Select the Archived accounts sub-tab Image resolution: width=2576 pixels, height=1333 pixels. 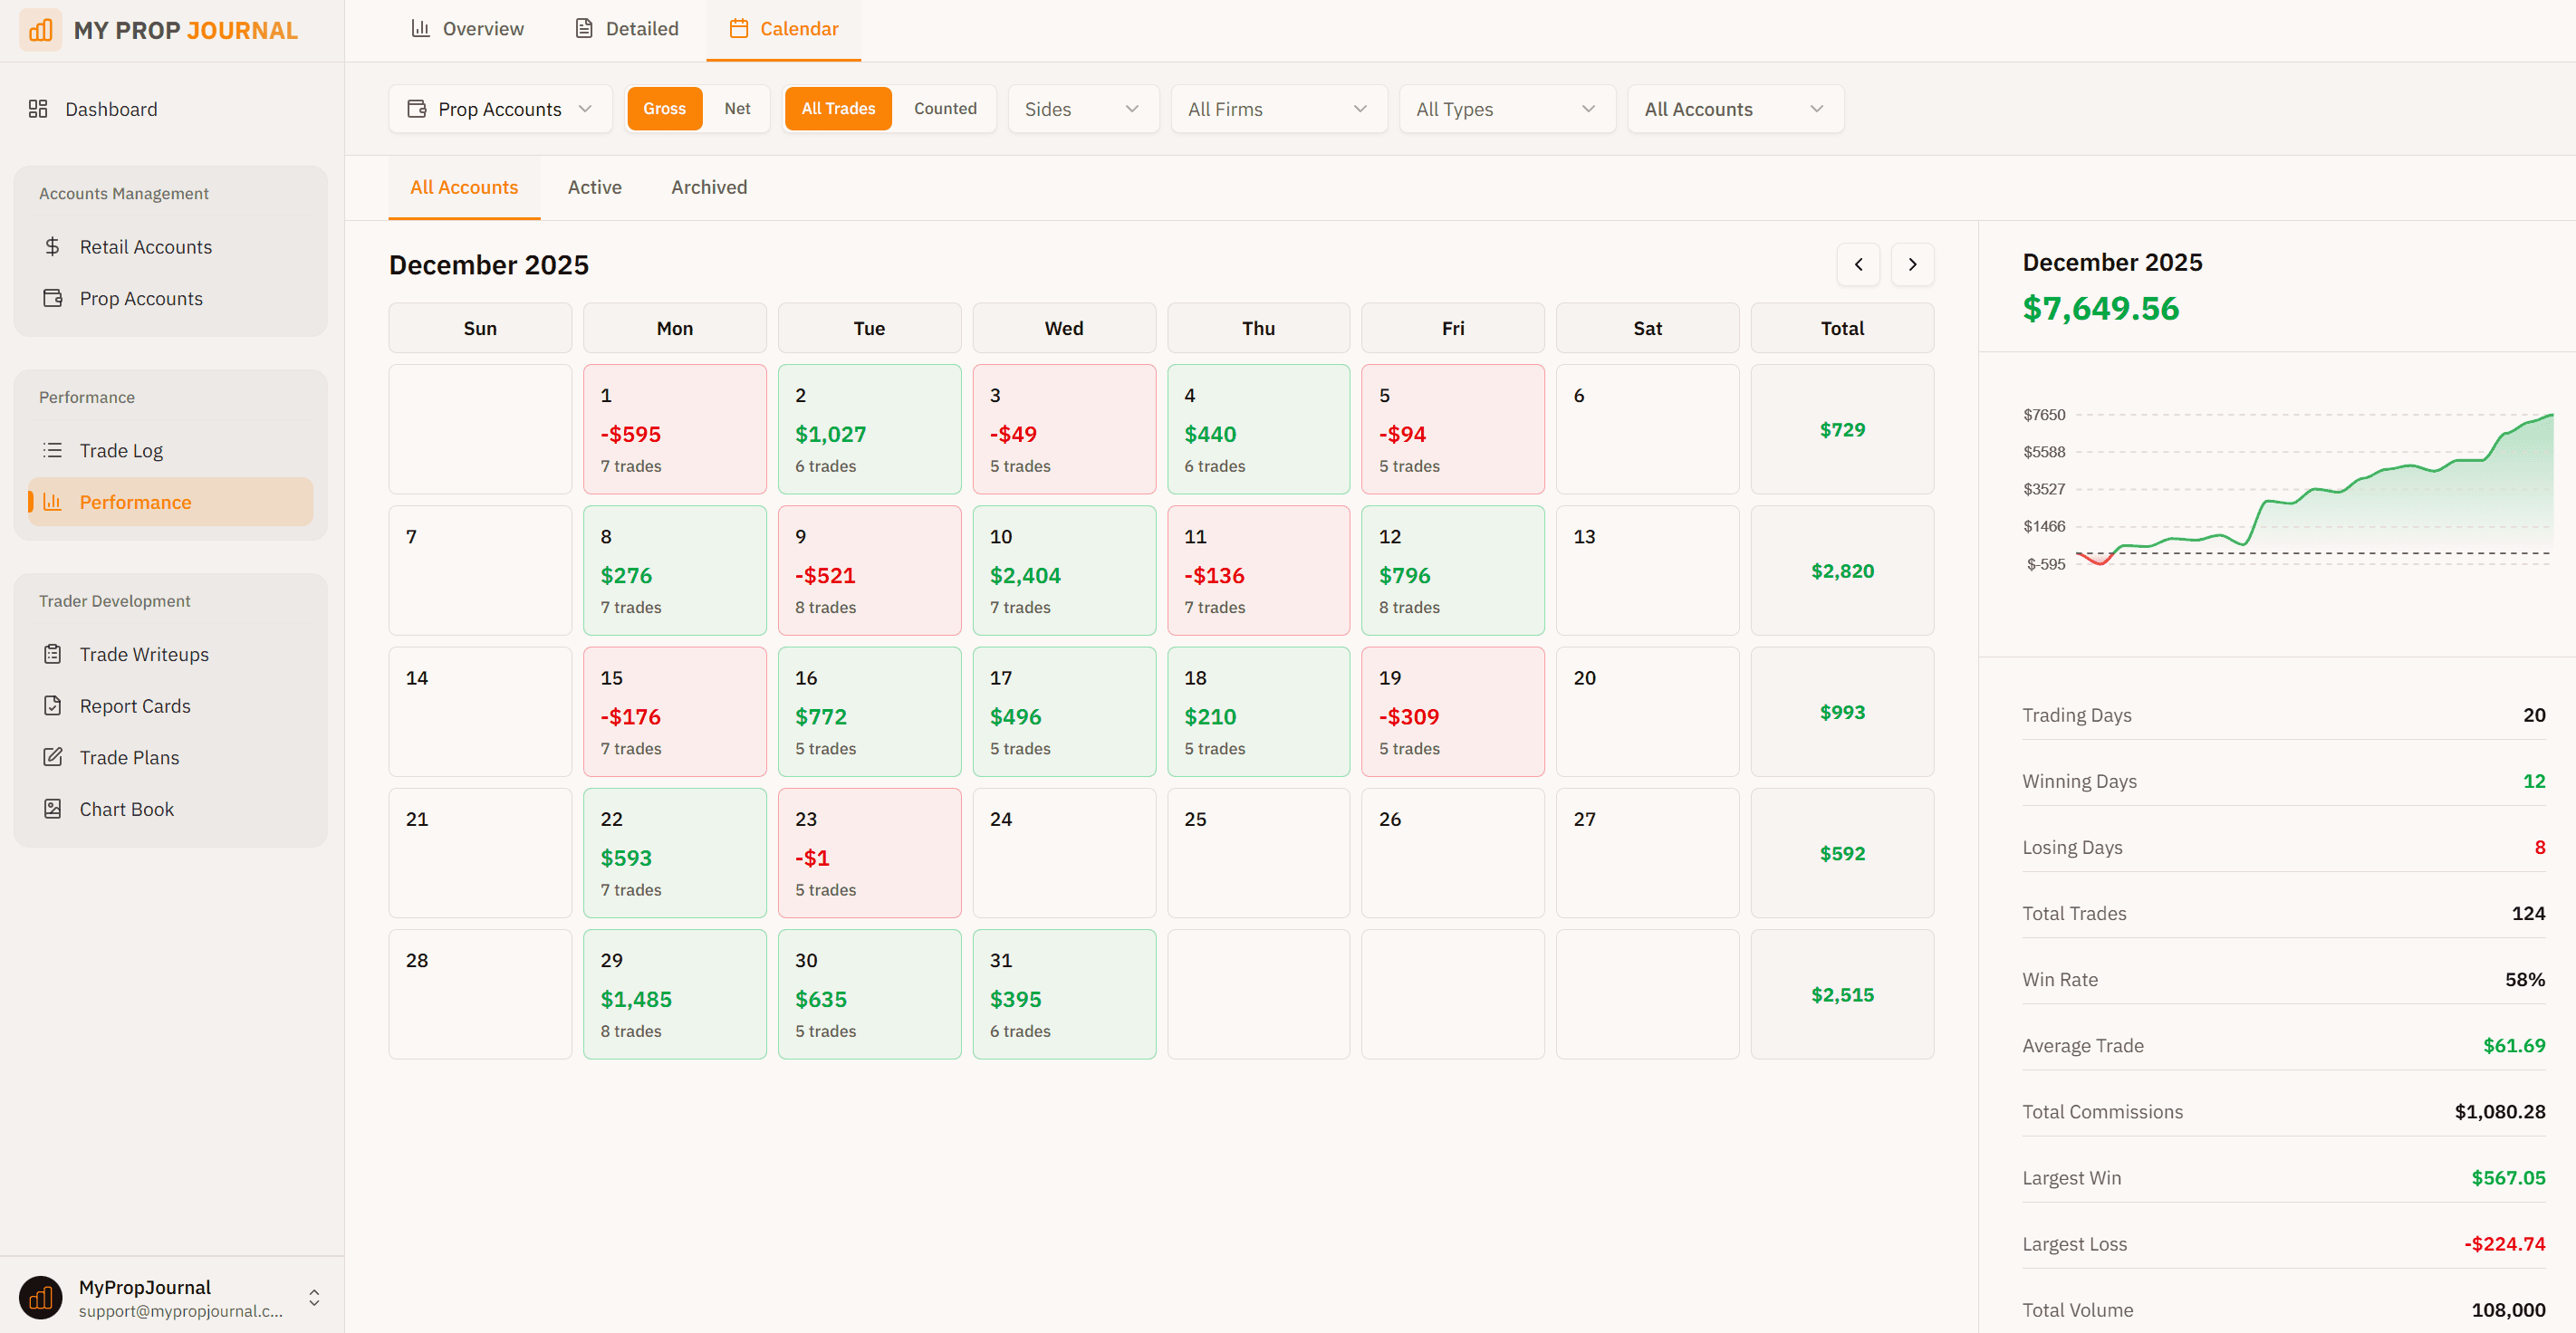pyautogui.click(x=709, y=187)
